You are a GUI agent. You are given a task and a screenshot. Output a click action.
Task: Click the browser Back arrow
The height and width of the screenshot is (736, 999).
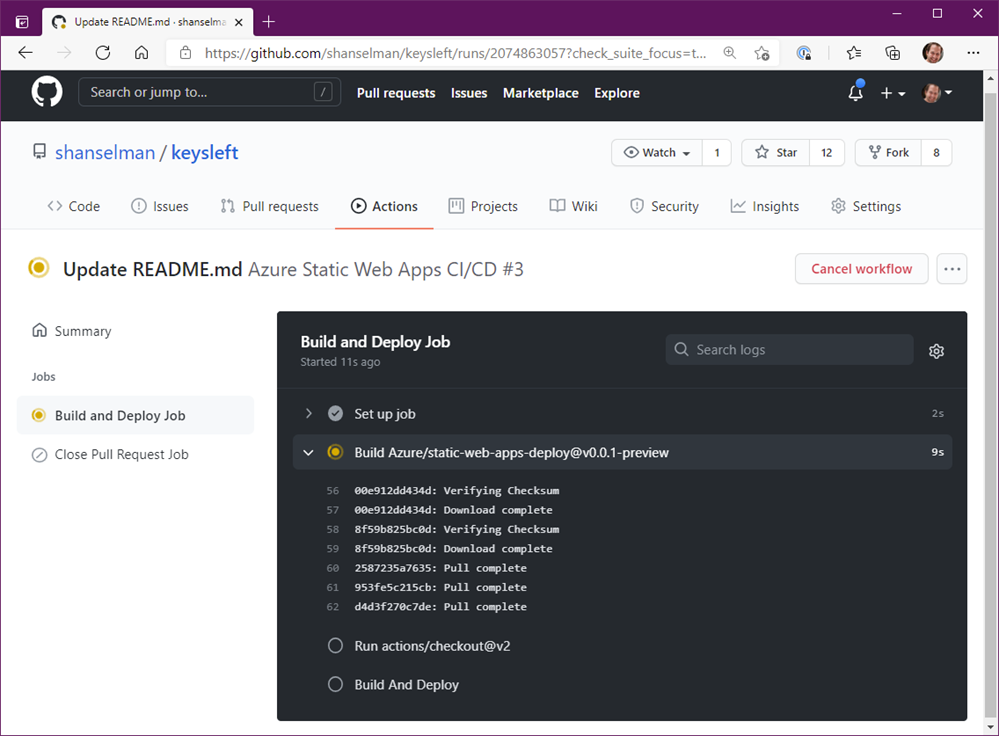(25, 53)
